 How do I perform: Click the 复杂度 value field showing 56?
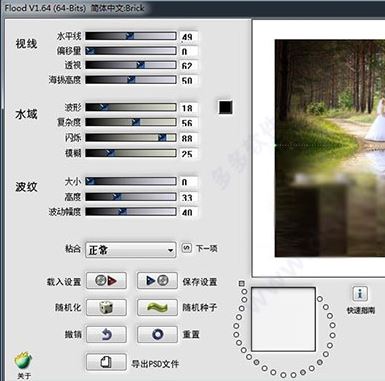pyautogui.click(x=188, y=123)
